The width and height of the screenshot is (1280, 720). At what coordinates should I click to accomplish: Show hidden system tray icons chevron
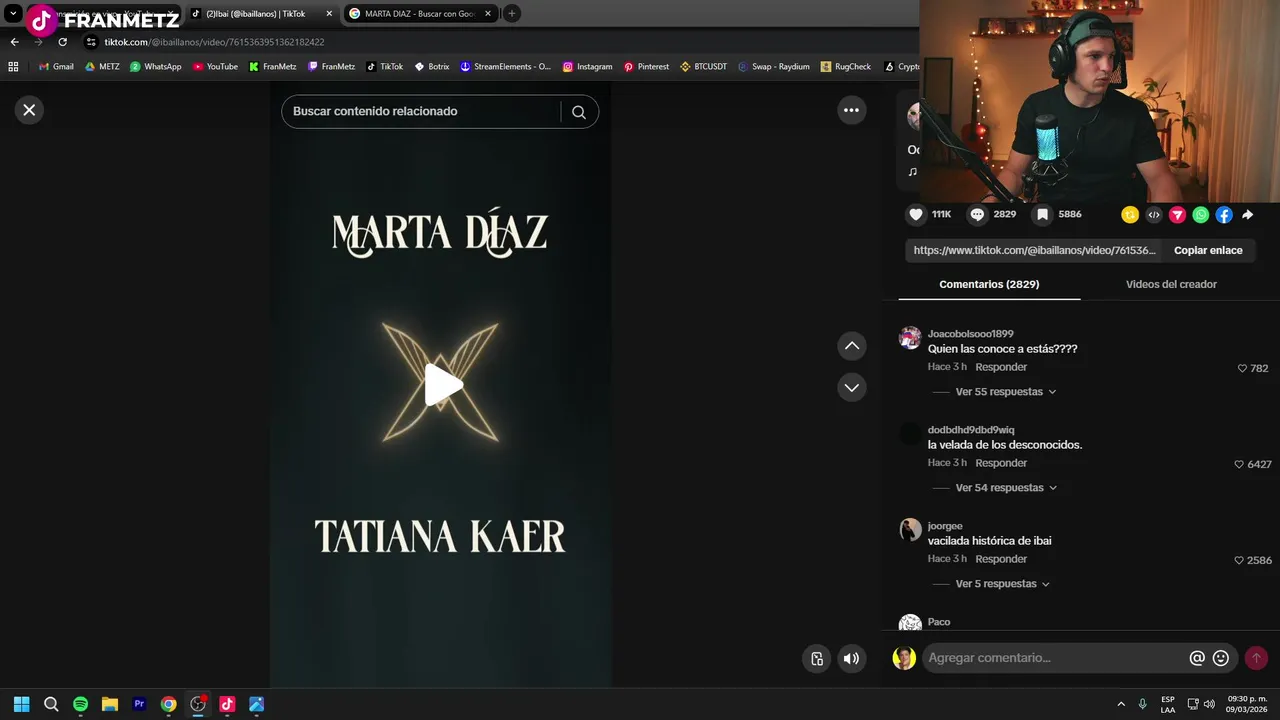tap(1121, 704)
